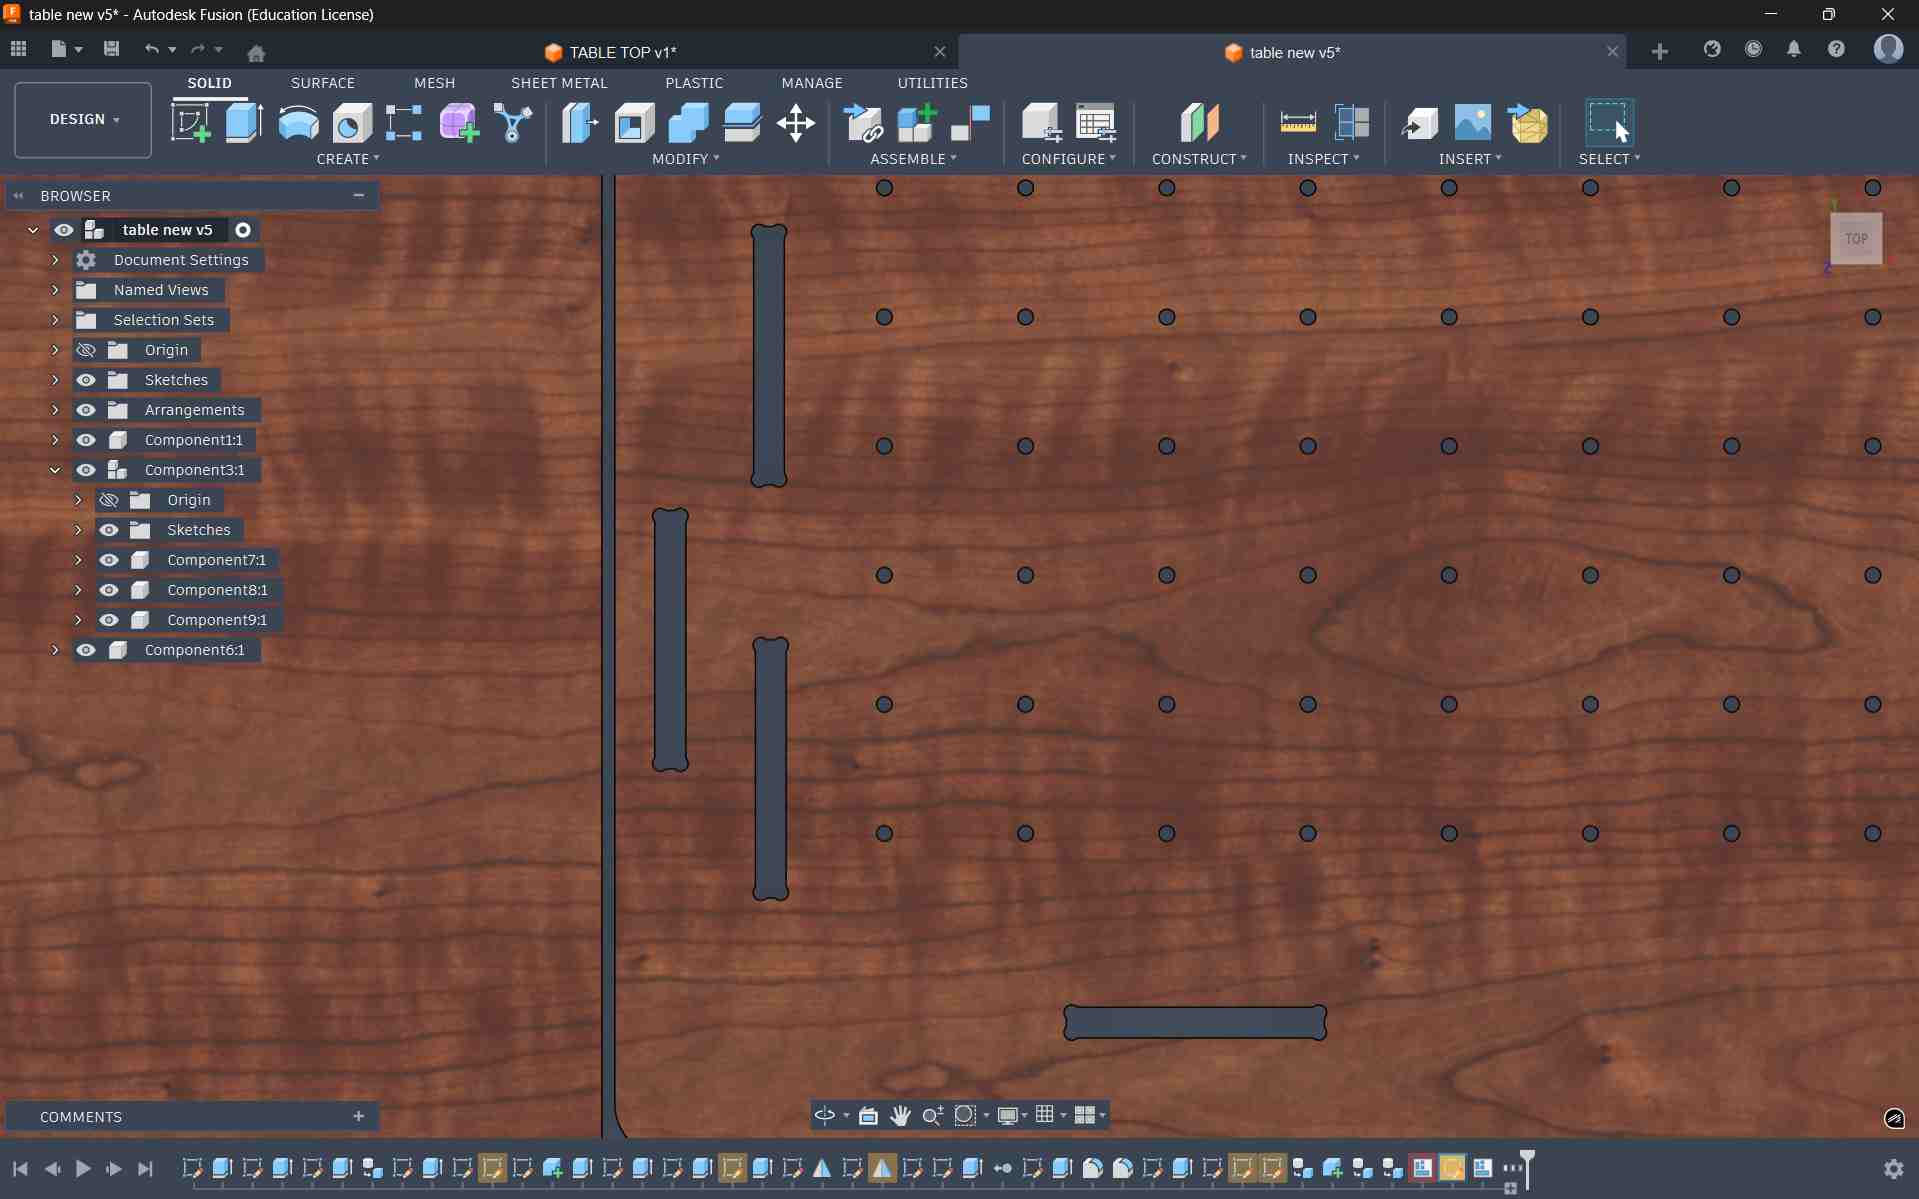1919x1199 pixels.
Task: Select the Move/Copy tool
Action: coord(796,123)
